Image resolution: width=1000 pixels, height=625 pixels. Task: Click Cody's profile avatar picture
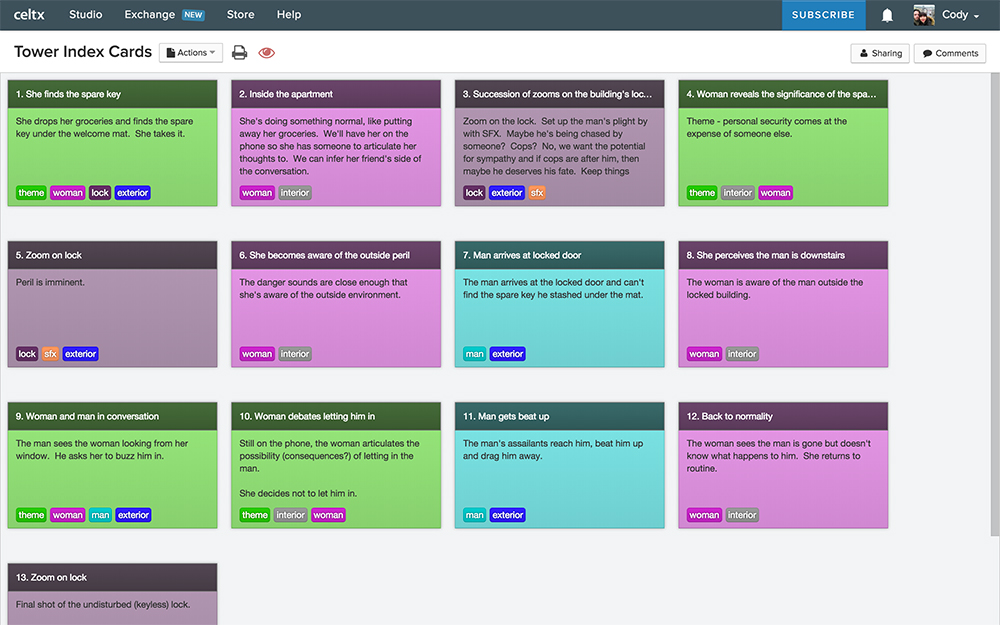coord(924,15)
